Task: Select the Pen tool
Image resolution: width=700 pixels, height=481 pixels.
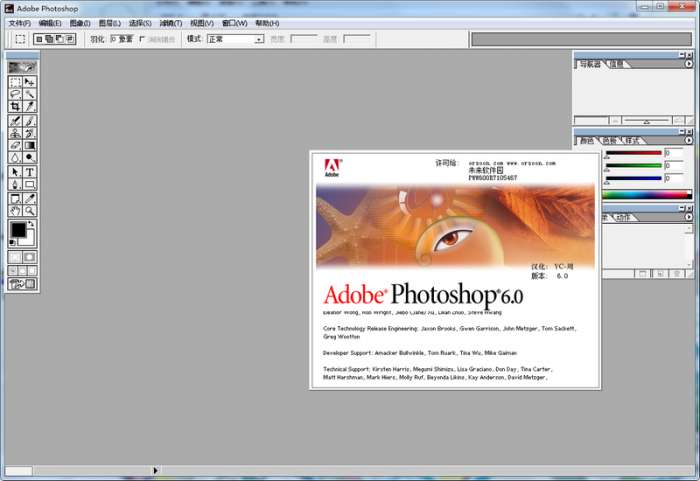Action: coord(15,184)
